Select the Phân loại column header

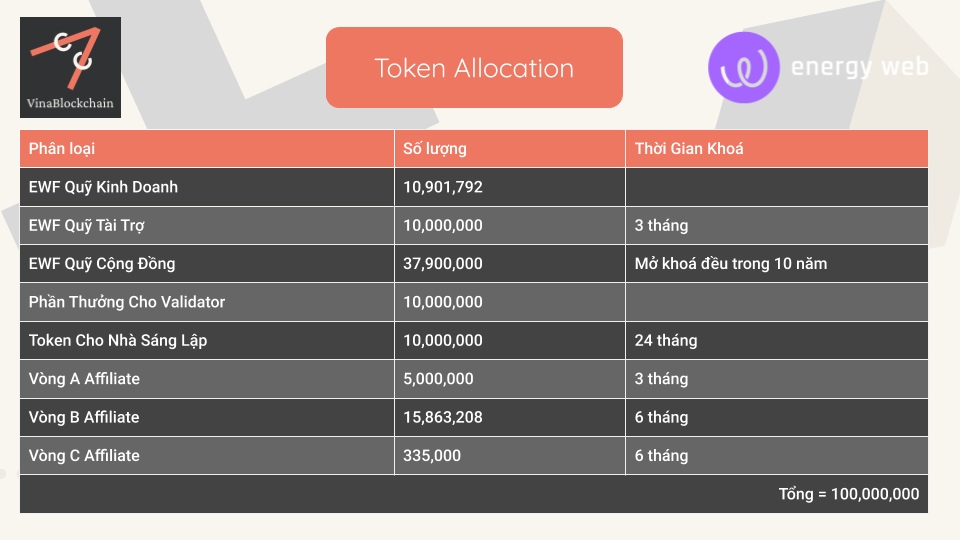click(x=207, y=149)
